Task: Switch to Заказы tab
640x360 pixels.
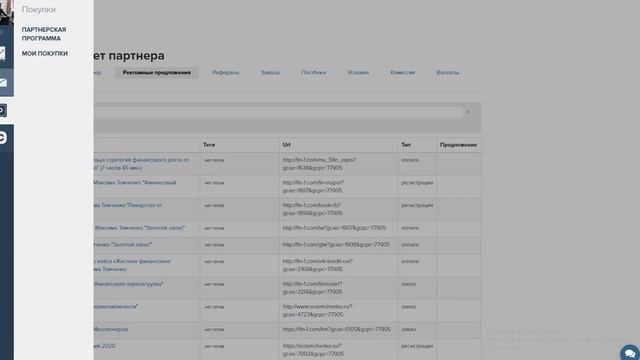Action: (270, 72)
